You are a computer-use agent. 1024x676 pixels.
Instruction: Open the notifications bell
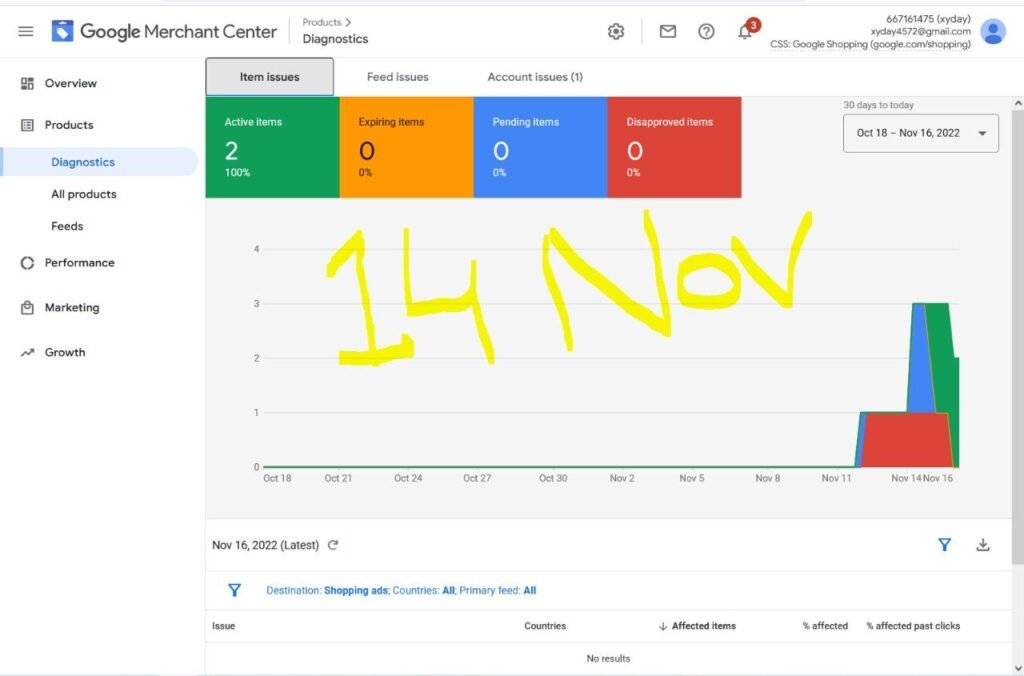(745, 31)
